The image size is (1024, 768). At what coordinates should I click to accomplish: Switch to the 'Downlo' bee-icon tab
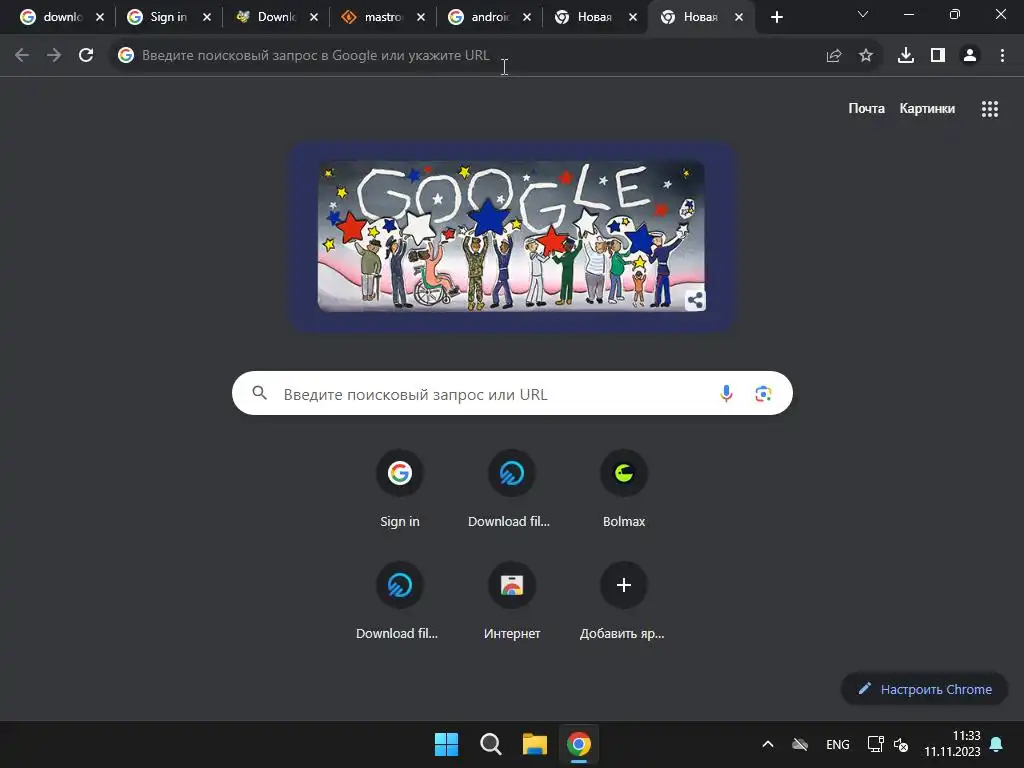pyautogui.click(x=268, y=18)
